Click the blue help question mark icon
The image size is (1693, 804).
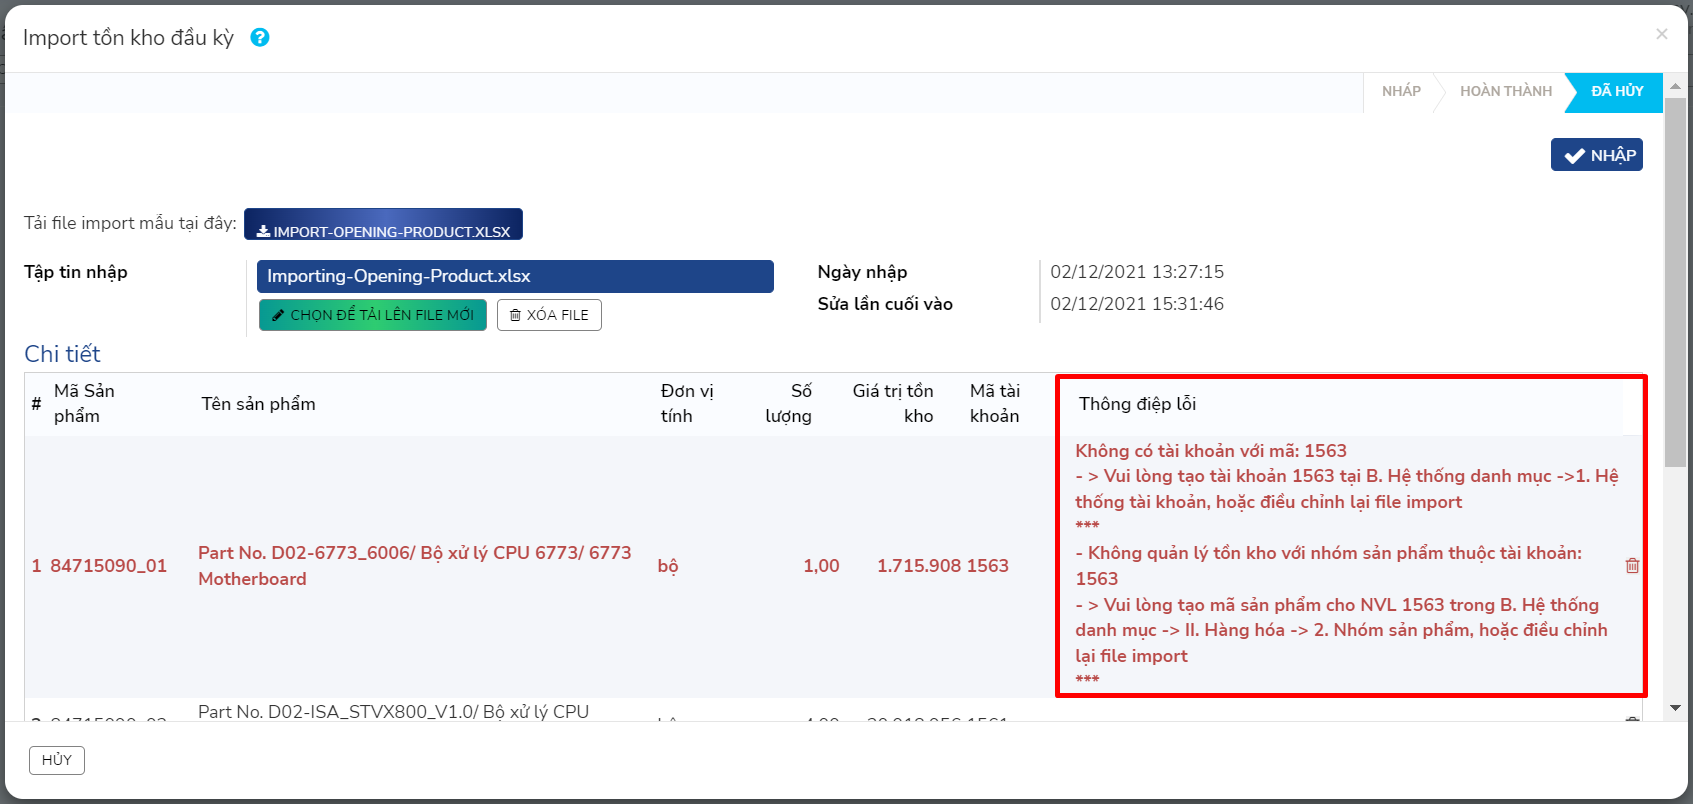point(260,37)
